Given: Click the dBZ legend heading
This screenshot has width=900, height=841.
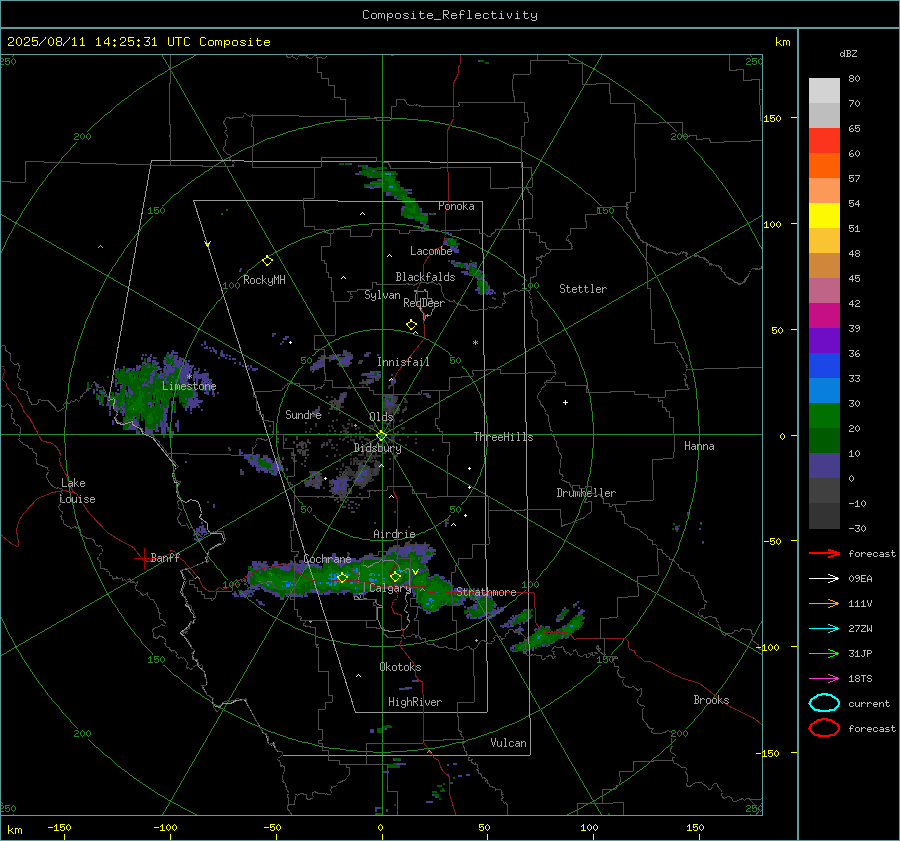Looking at the screenshot, I should tap(848, 53).
